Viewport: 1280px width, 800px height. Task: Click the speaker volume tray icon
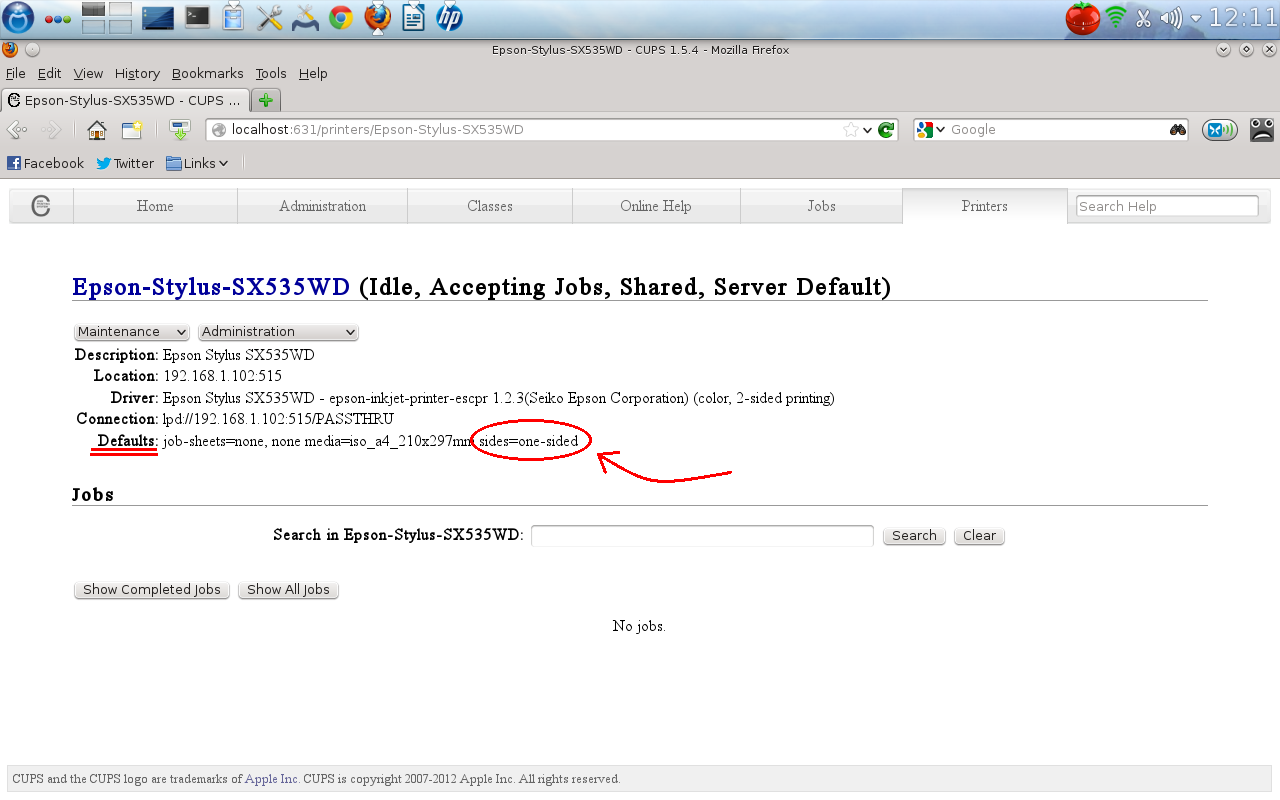1171,17
